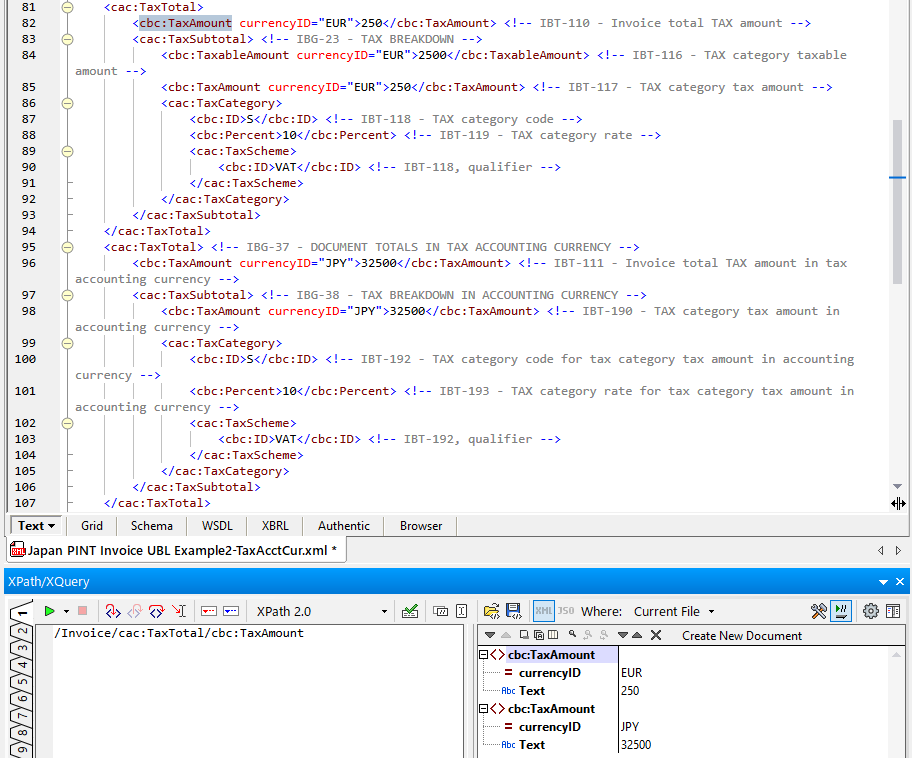The width and height of the screenshot is (912, 758).
Task: Click the editor vertical scrollbar thumb
Action: [x=897, y=201]
